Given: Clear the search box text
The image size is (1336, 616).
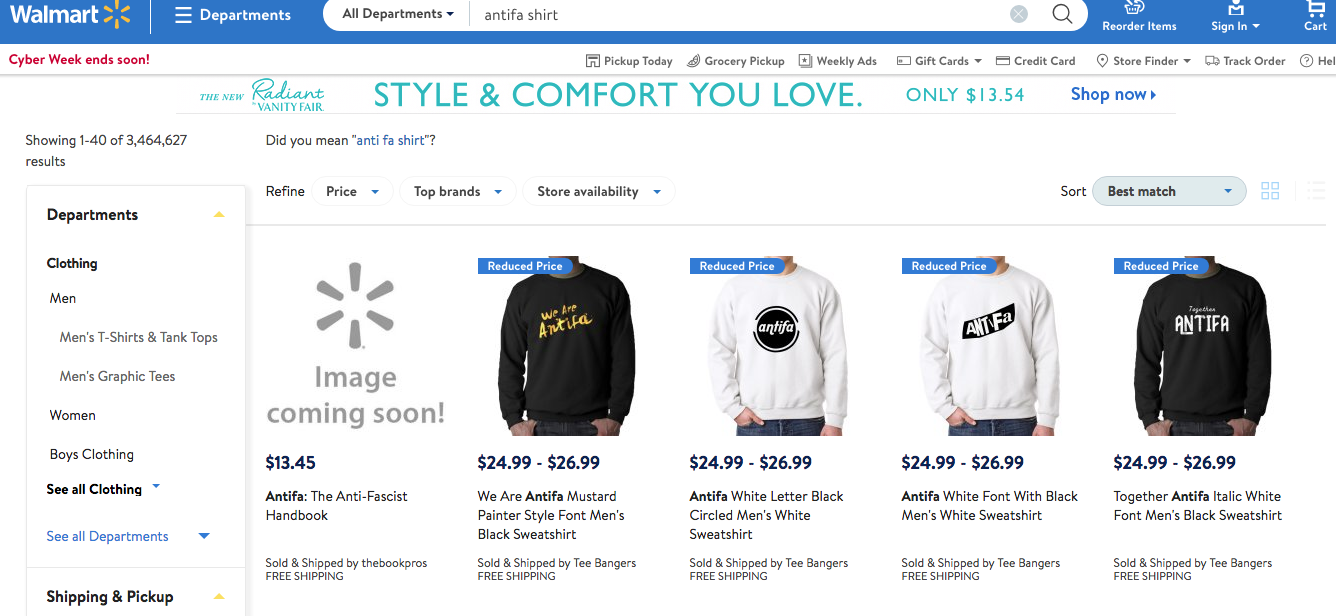Looking at the screenshot, I should tap(1018, 14).
